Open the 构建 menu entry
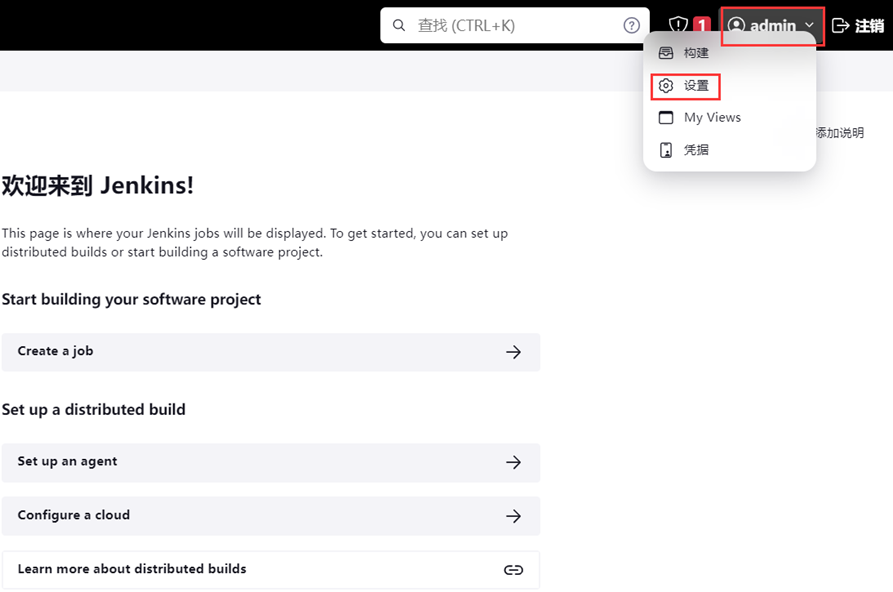Image resolution: width=893 pixels, height=592 pixels. pos(730,53)
